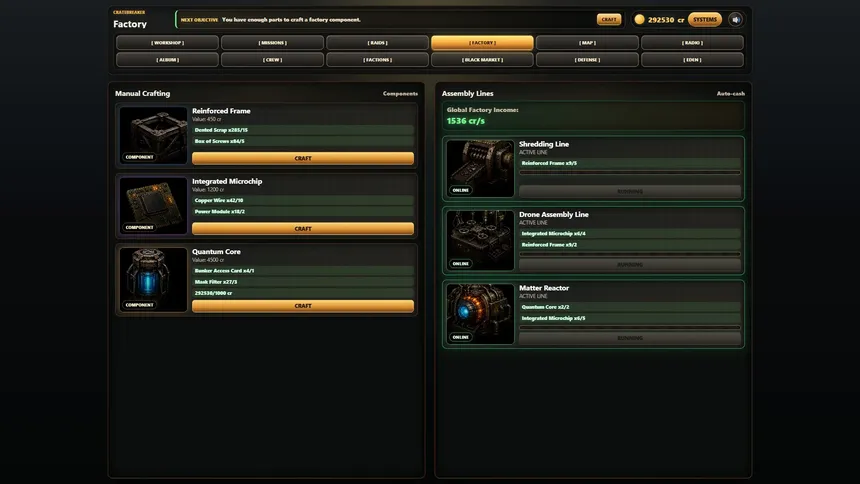Visit the BLACK MARKET tab

click(482, 60)
